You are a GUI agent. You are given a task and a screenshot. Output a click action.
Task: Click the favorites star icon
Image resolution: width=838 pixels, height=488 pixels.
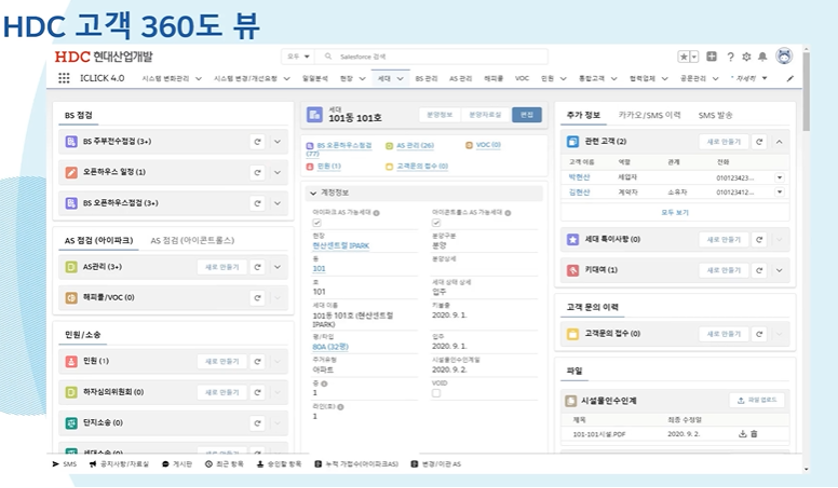pyautogui.click(x=684, y=57)
